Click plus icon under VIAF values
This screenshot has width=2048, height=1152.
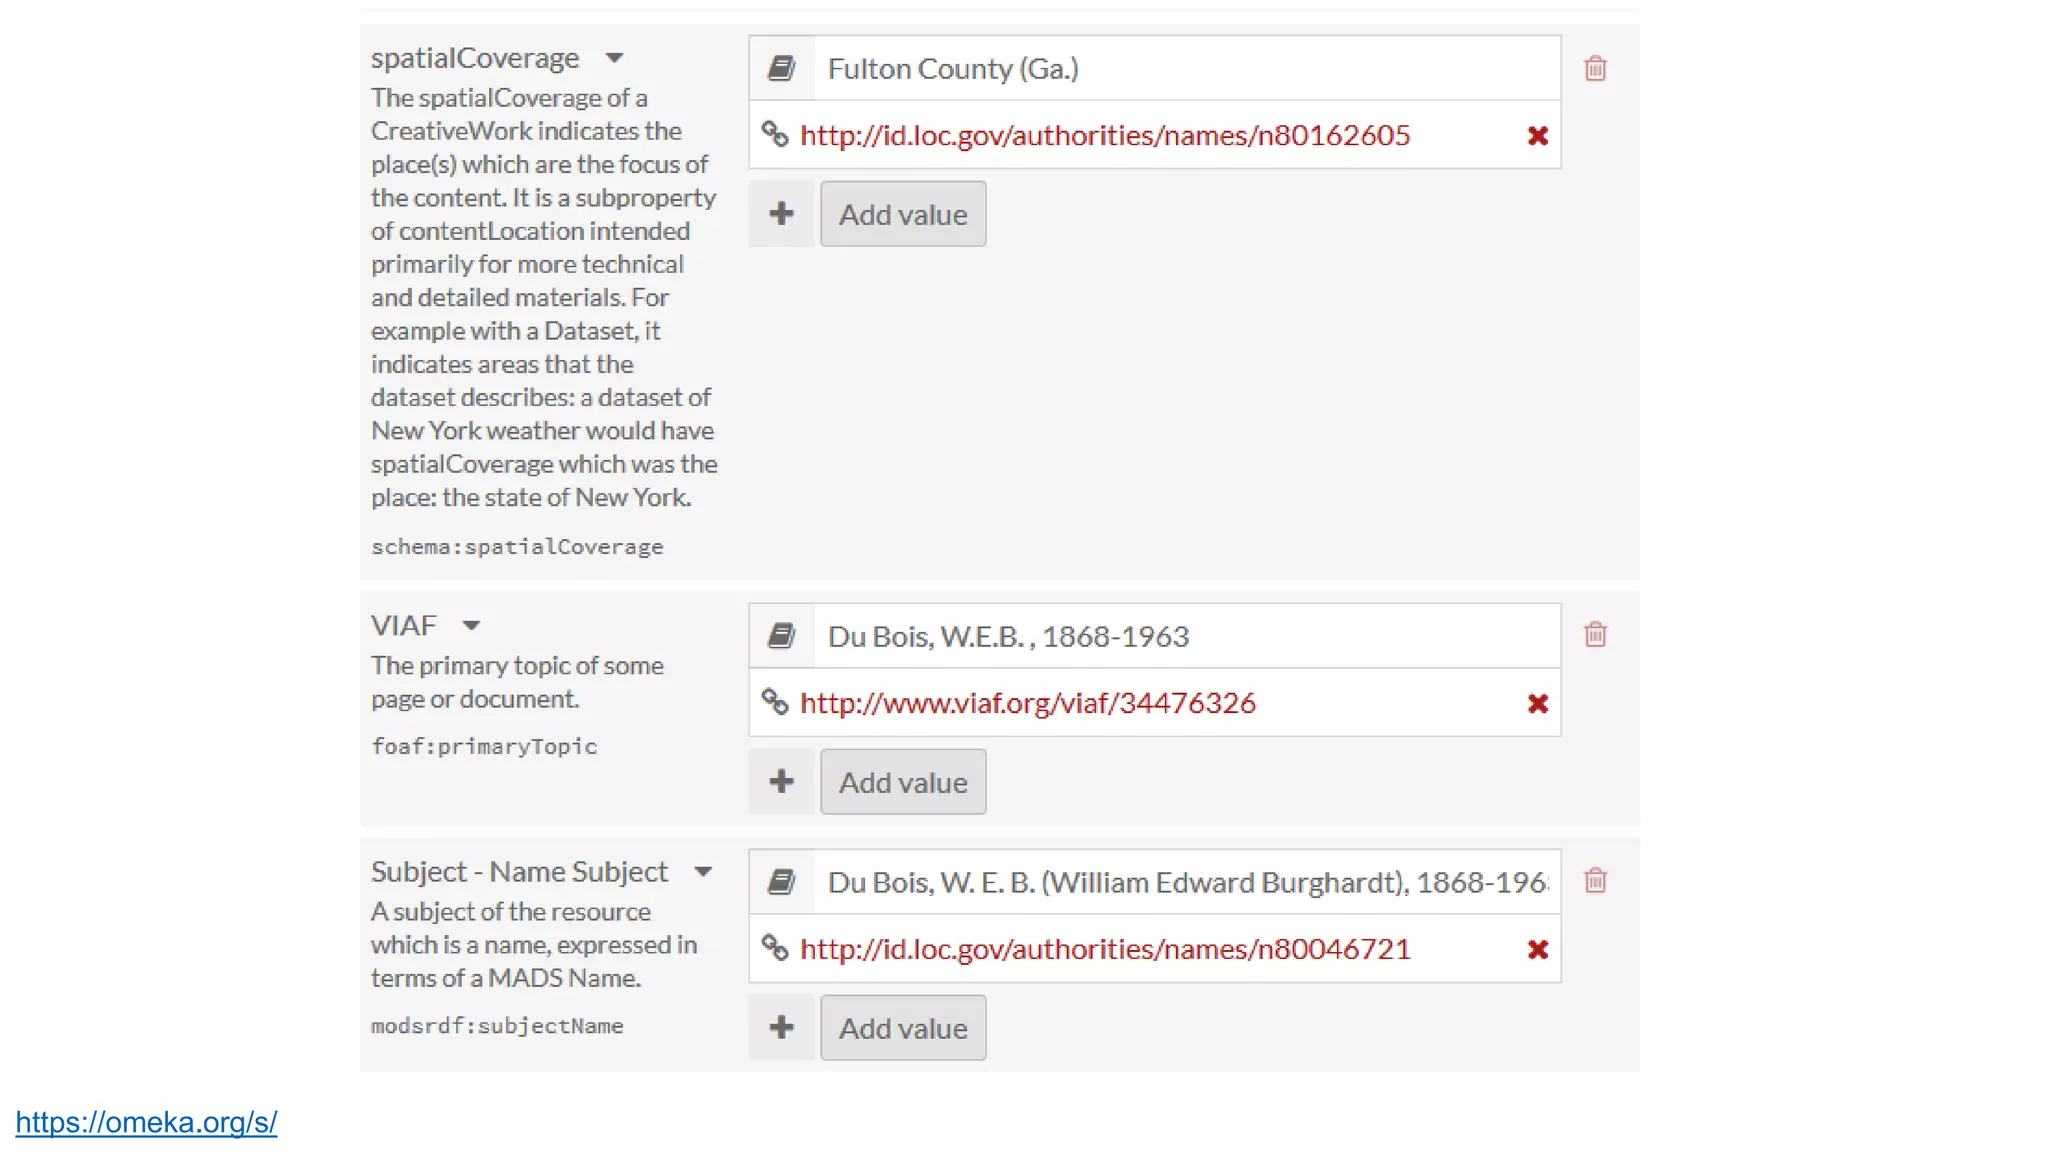click(782, 782)
